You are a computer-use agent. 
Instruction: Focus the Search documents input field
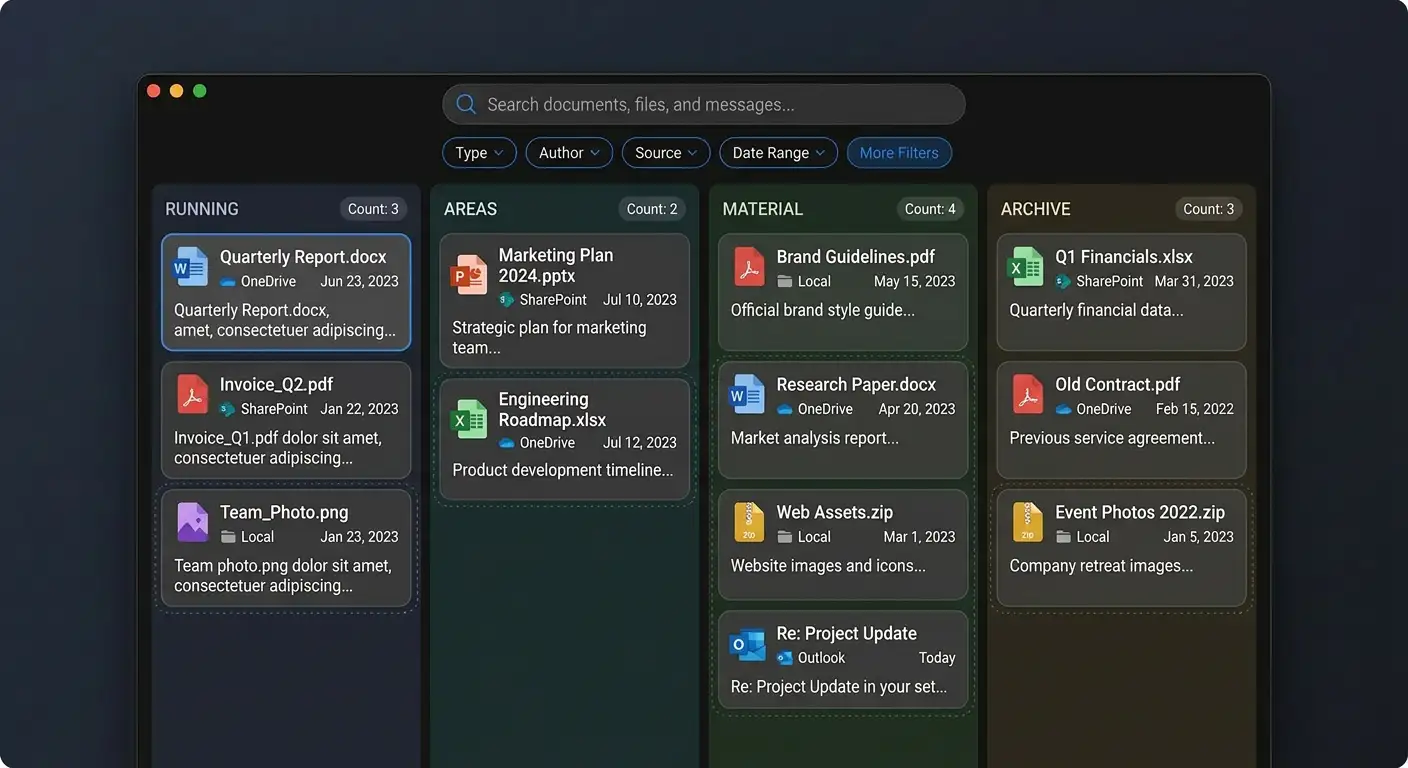pos(704,104)
